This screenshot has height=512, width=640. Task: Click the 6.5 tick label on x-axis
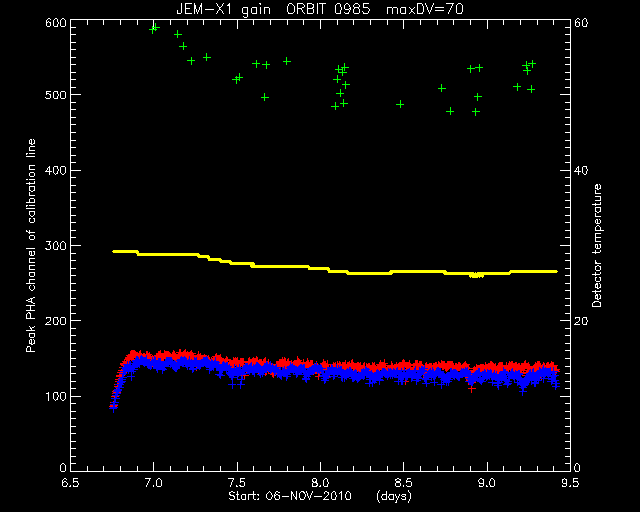point(70,483)
